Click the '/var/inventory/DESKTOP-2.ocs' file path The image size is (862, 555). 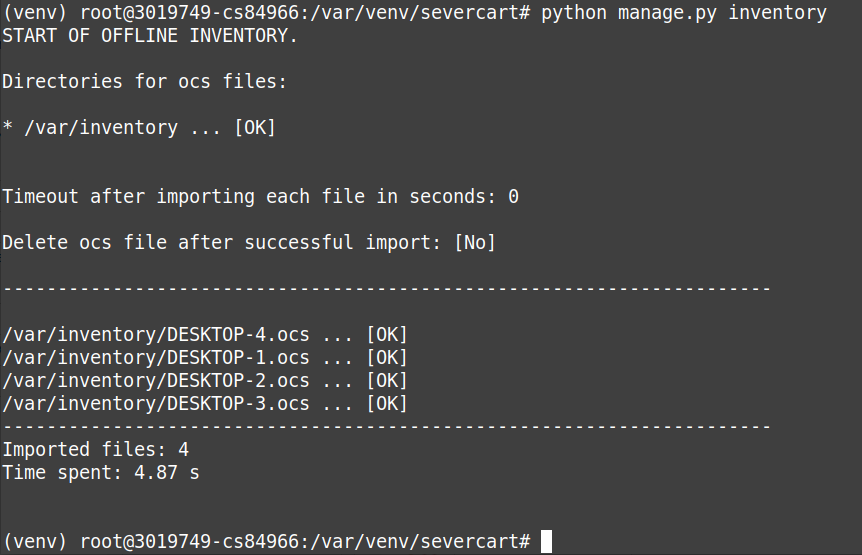[x=156, y=381]
